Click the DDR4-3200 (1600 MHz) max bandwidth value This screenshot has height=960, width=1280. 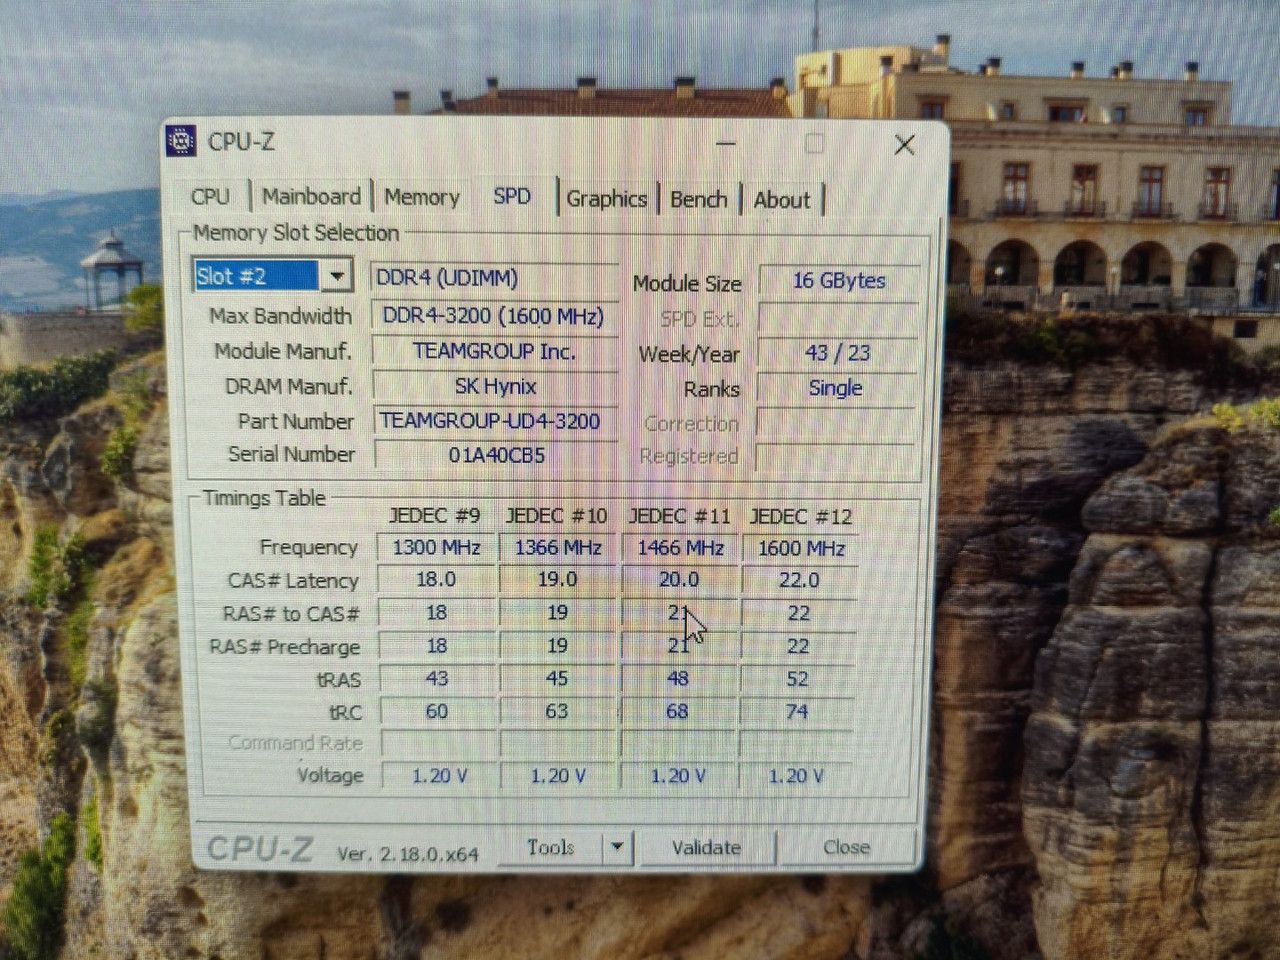pos(495,316)
